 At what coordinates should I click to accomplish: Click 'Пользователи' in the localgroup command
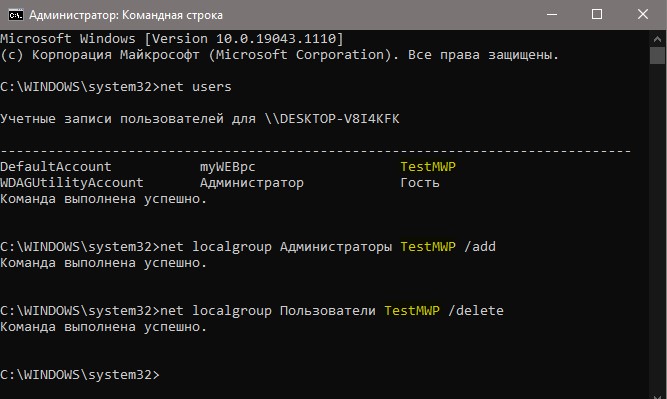[328, 311]
